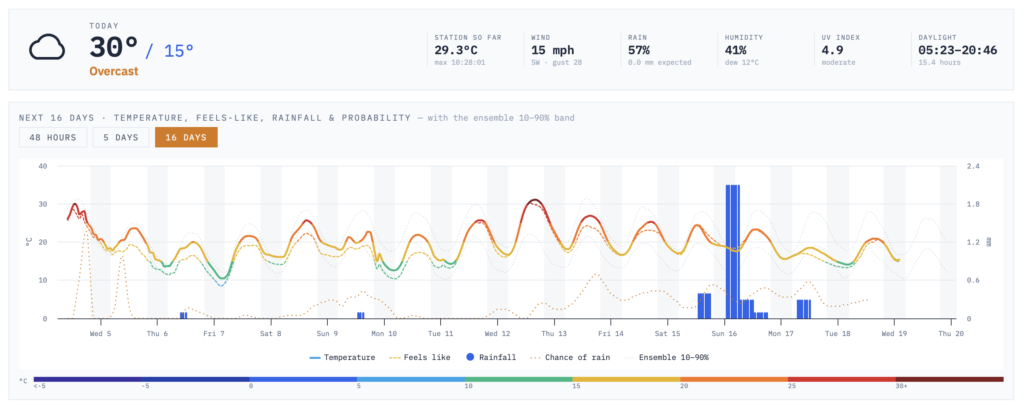Click today's high temperature 30°

click(x=114, y=48)
